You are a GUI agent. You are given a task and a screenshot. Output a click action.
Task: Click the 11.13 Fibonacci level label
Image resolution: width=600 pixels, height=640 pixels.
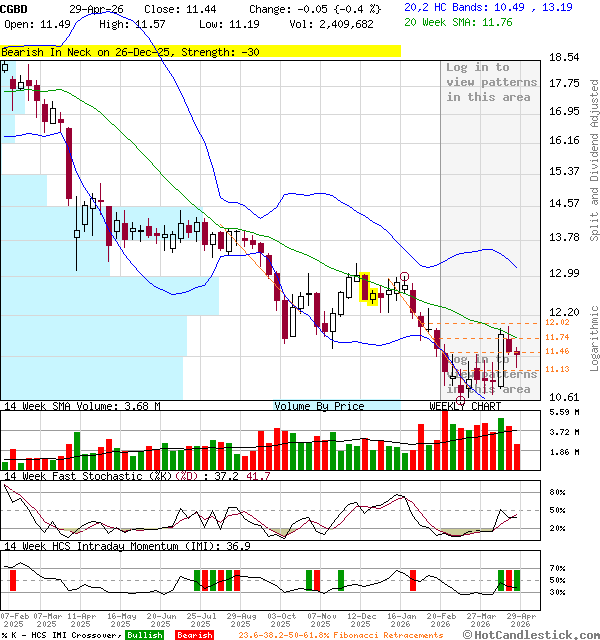pos(558,369)
